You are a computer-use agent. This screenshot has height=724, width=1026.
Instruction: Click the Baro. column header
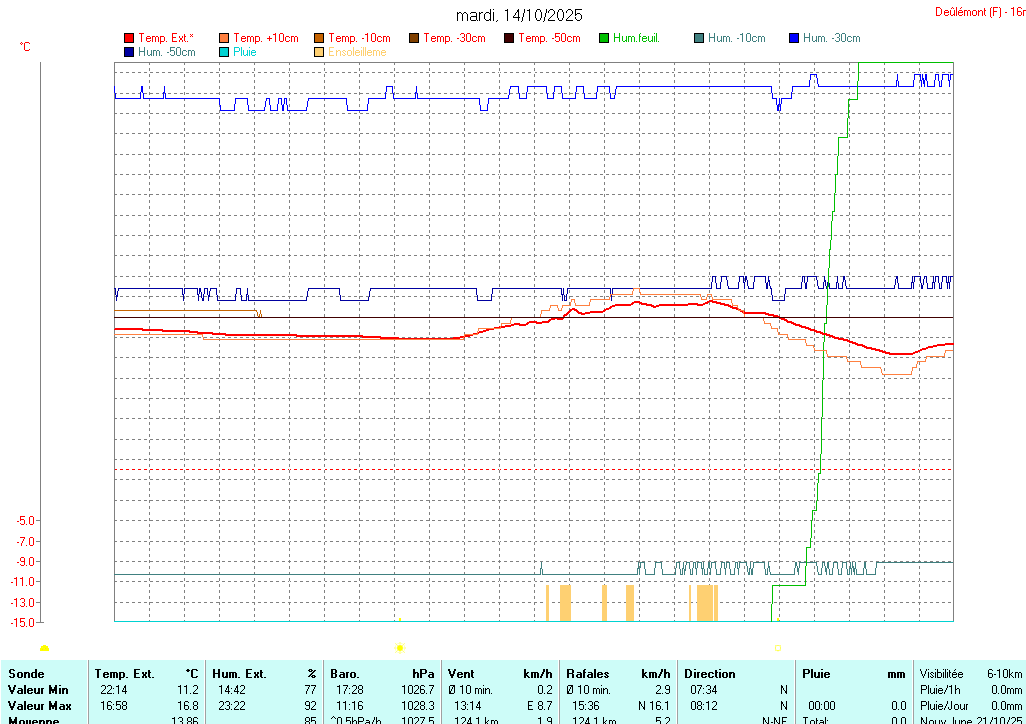tap(345, 674)
